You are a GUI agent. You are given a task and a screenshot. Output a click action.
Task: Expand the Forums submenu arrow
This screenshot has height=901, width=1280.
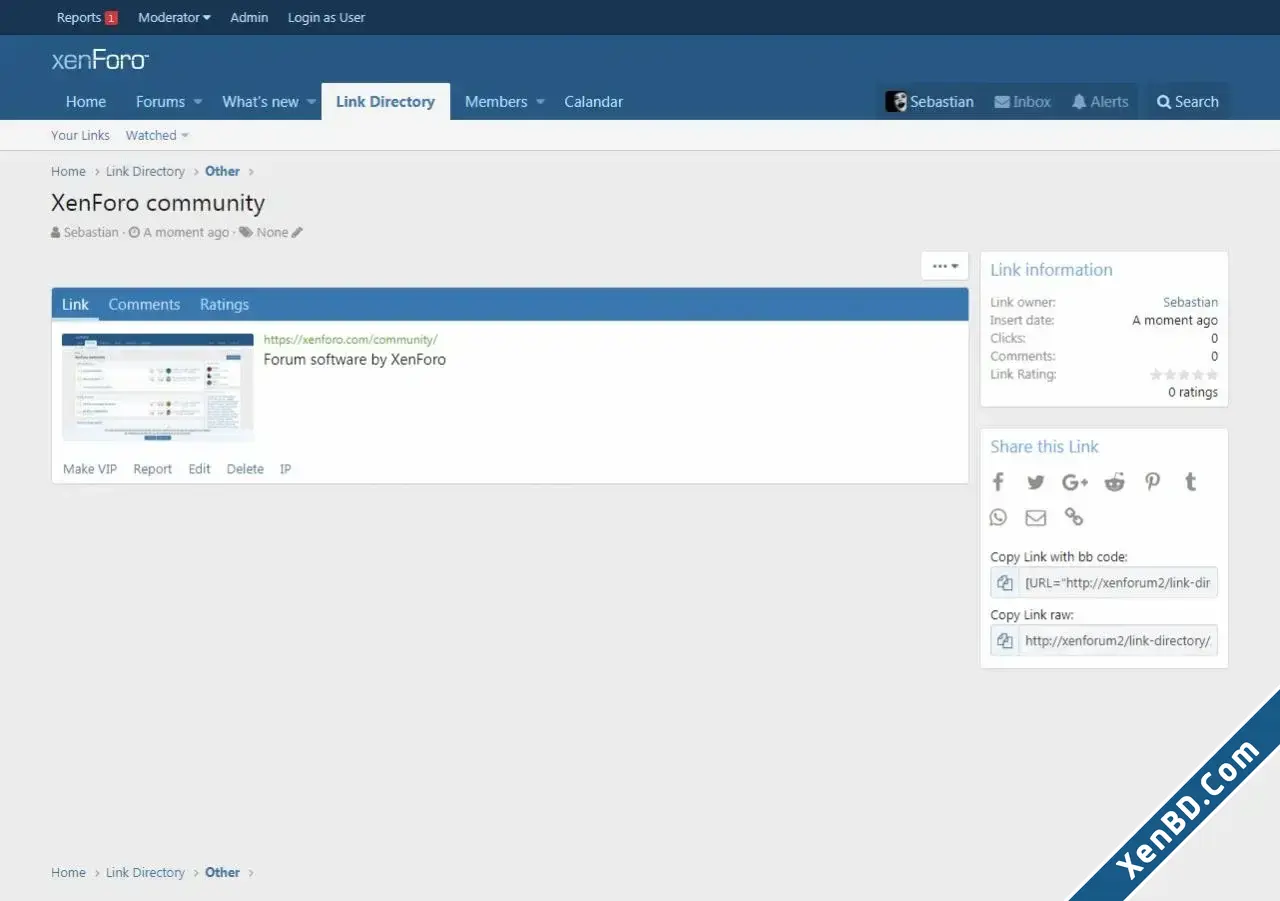tap(198, 102)
